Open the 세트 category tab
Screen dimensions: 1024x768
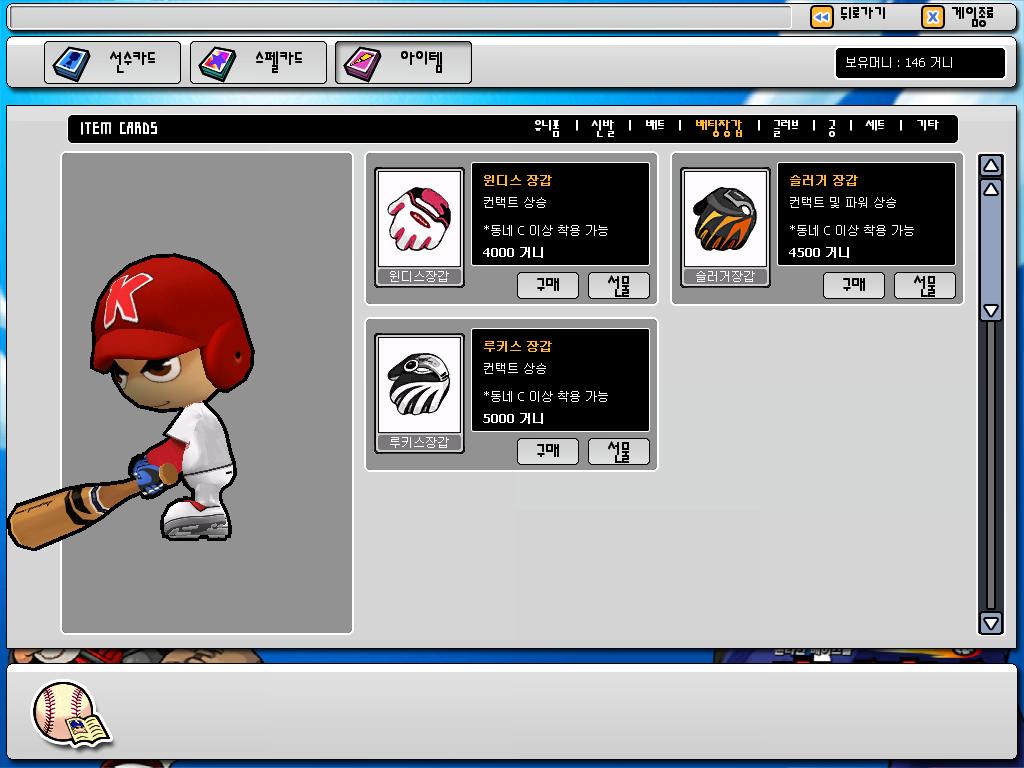875,127
